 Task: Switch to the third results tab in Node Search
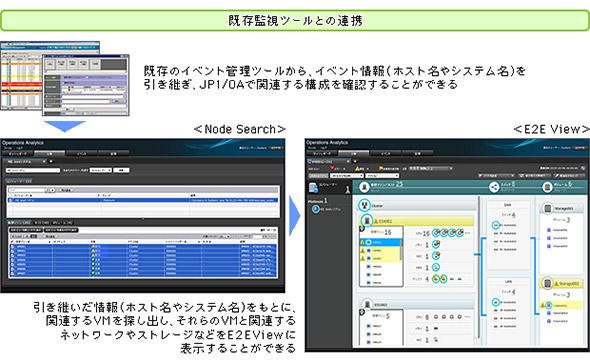pos(62,223)
